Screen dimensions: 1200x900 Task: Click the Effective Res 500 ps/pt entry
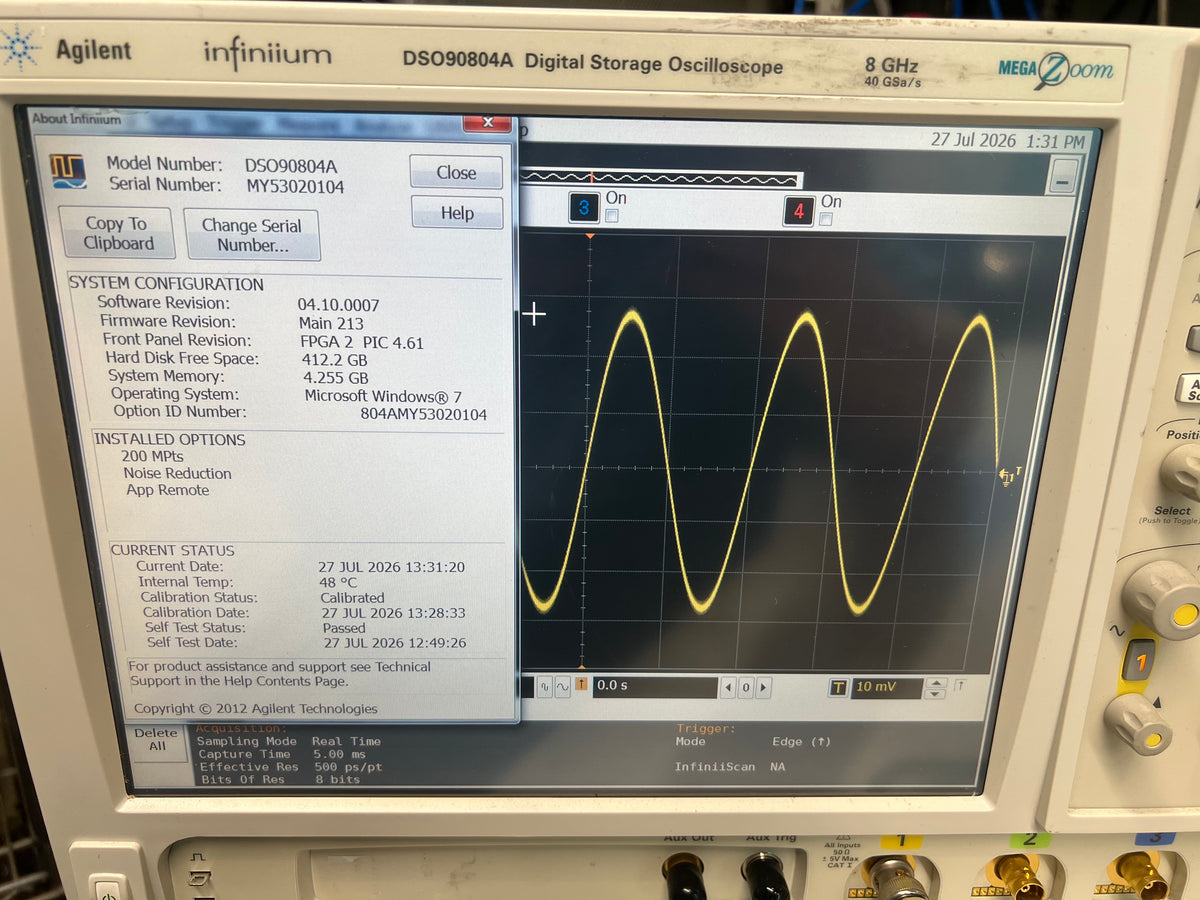(x=291, y=767)
